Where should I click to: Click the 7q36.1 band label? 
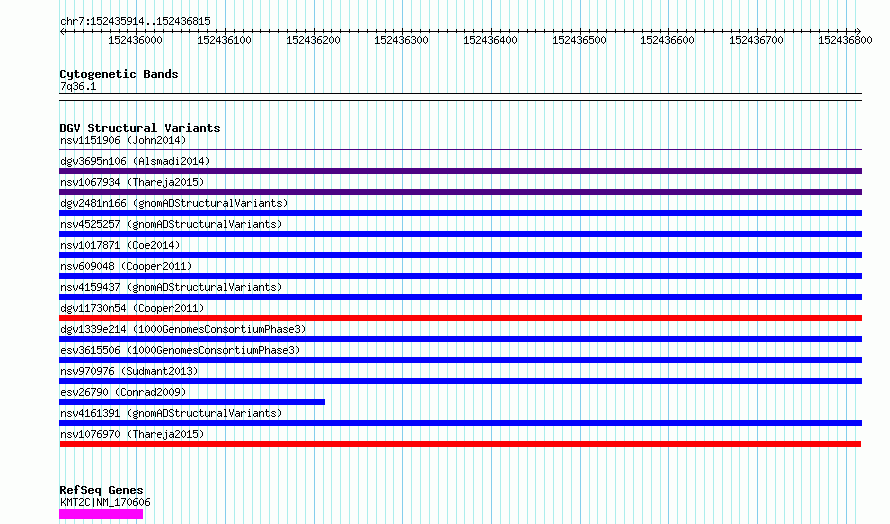[78, 86]
